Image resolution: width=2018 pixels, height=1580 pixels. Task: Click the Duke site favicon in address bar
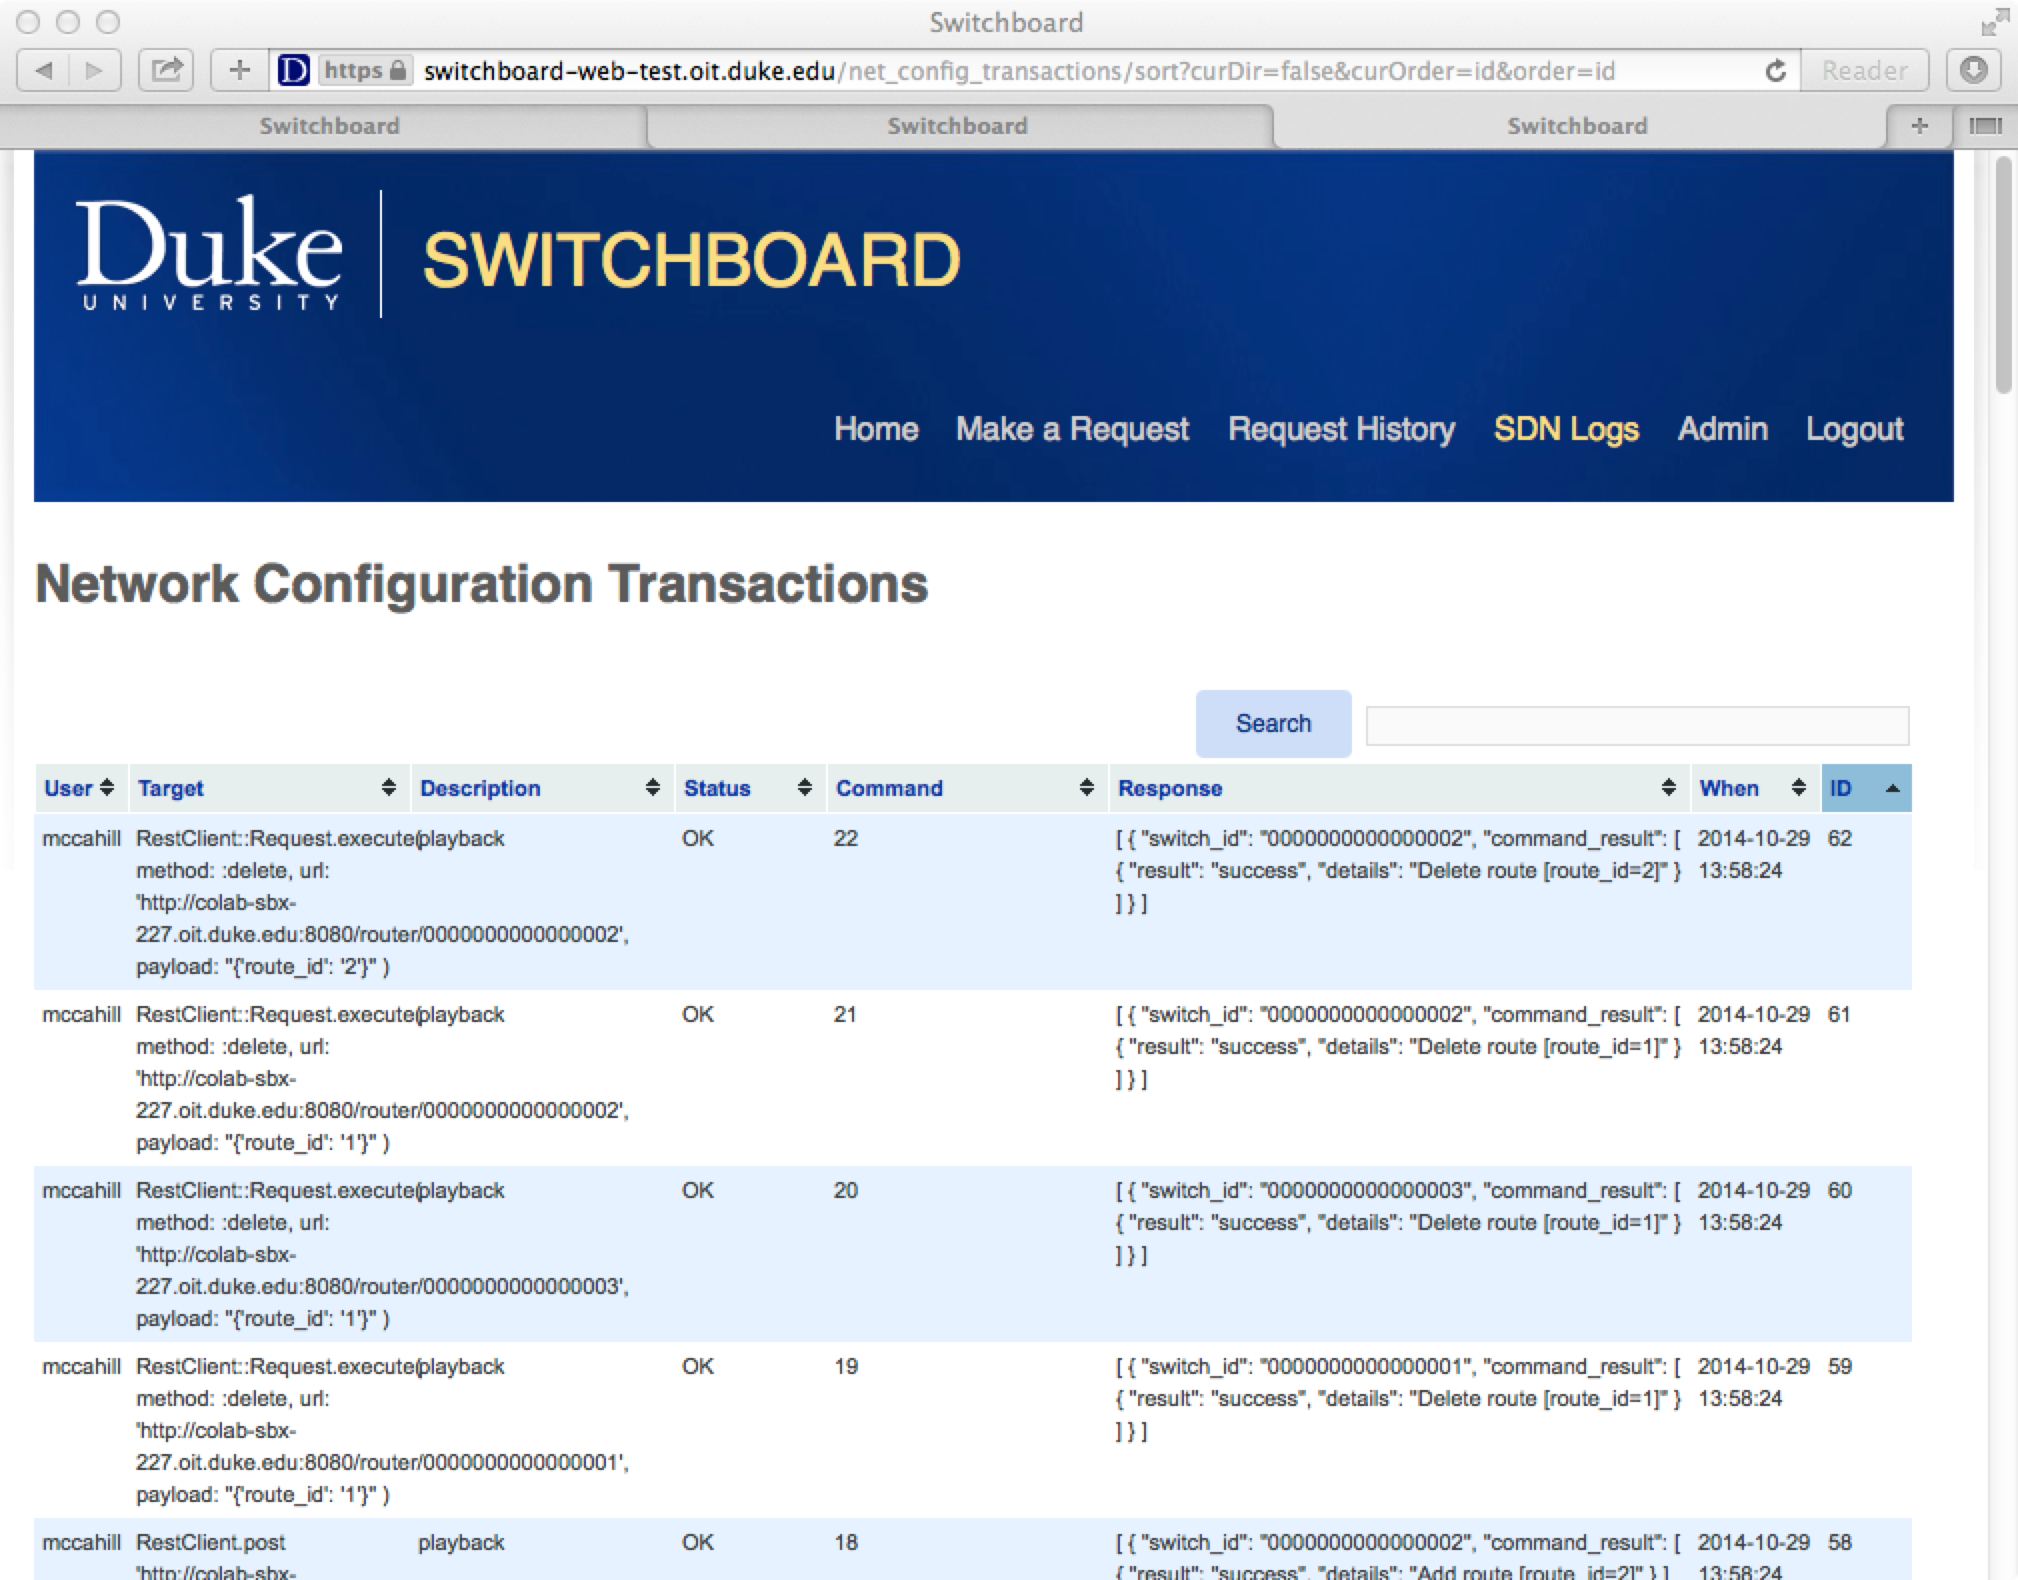click(x=293, y=71)
